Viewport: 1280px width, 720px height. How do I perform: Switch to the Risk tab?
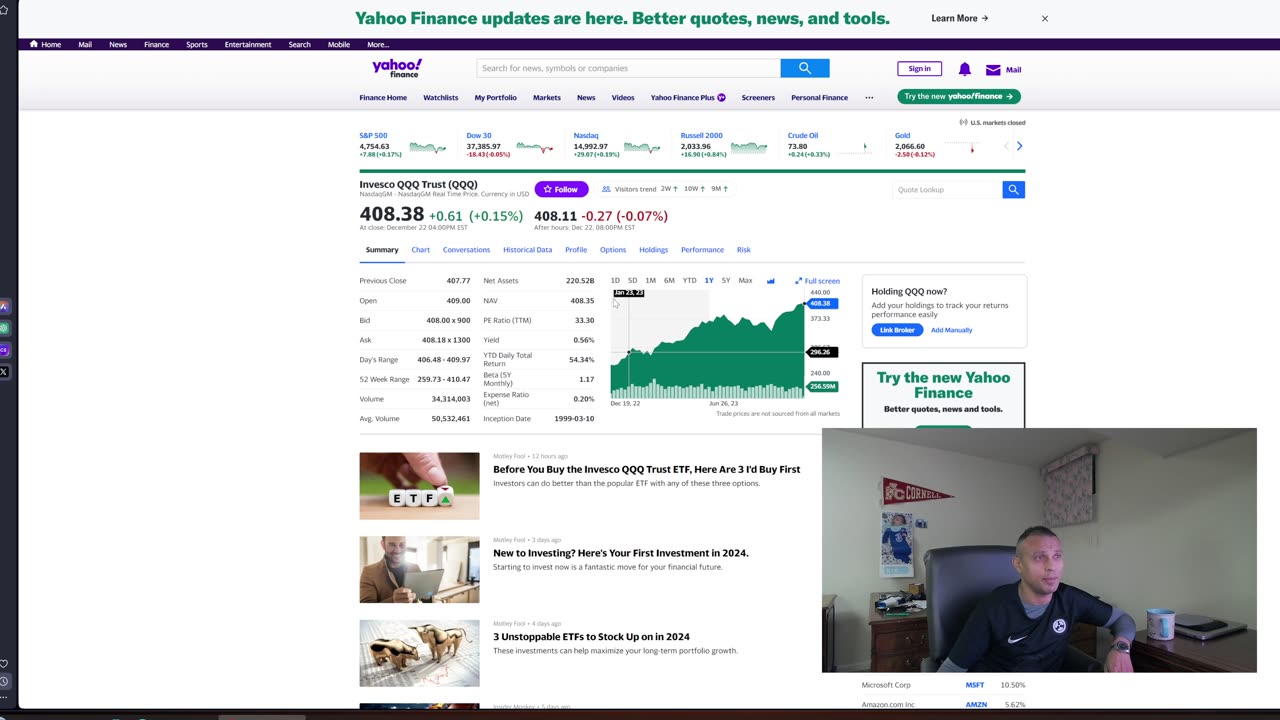[743, 250]
